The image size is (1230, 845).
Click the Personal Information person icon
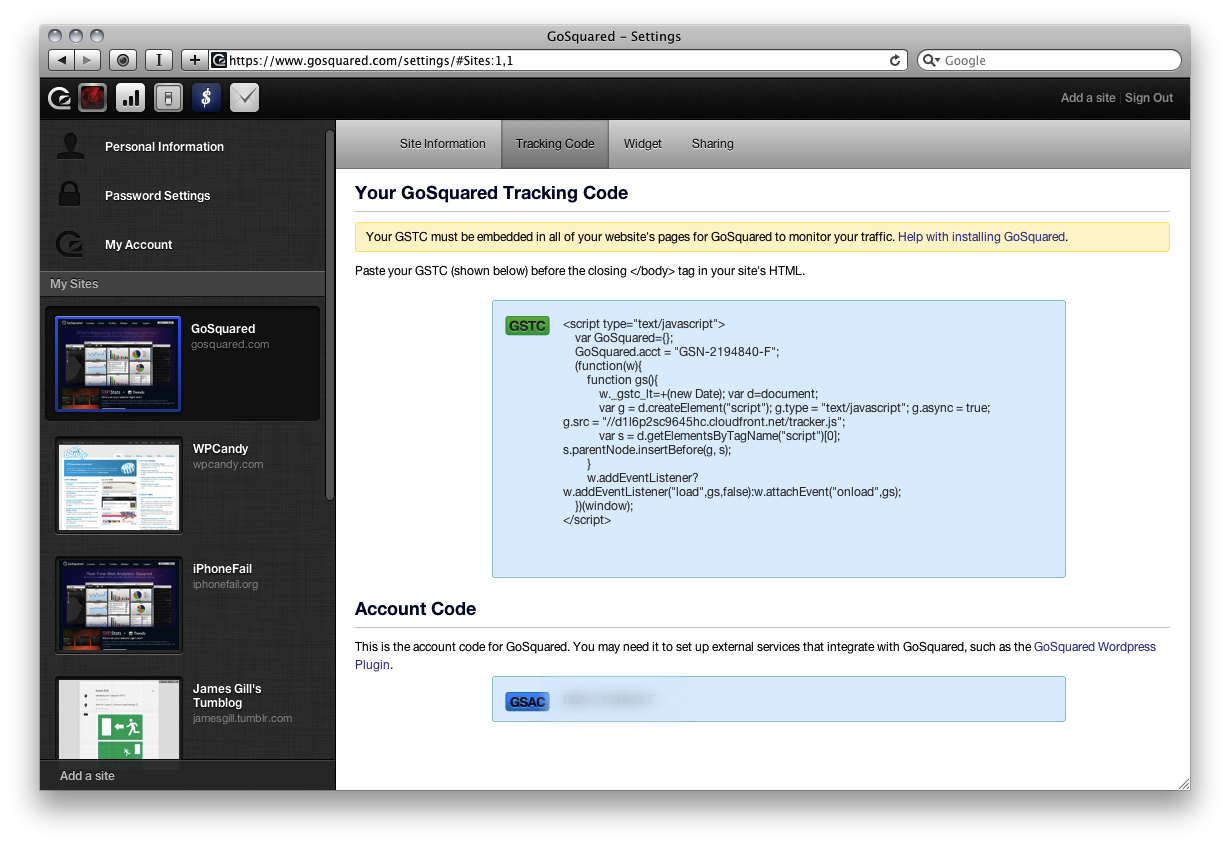[x=70, y=146]
